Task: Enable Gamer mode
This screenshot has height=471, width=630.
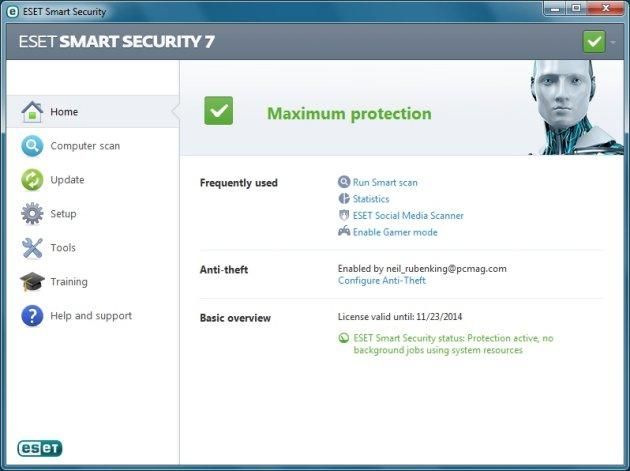Action: (395, 232)
